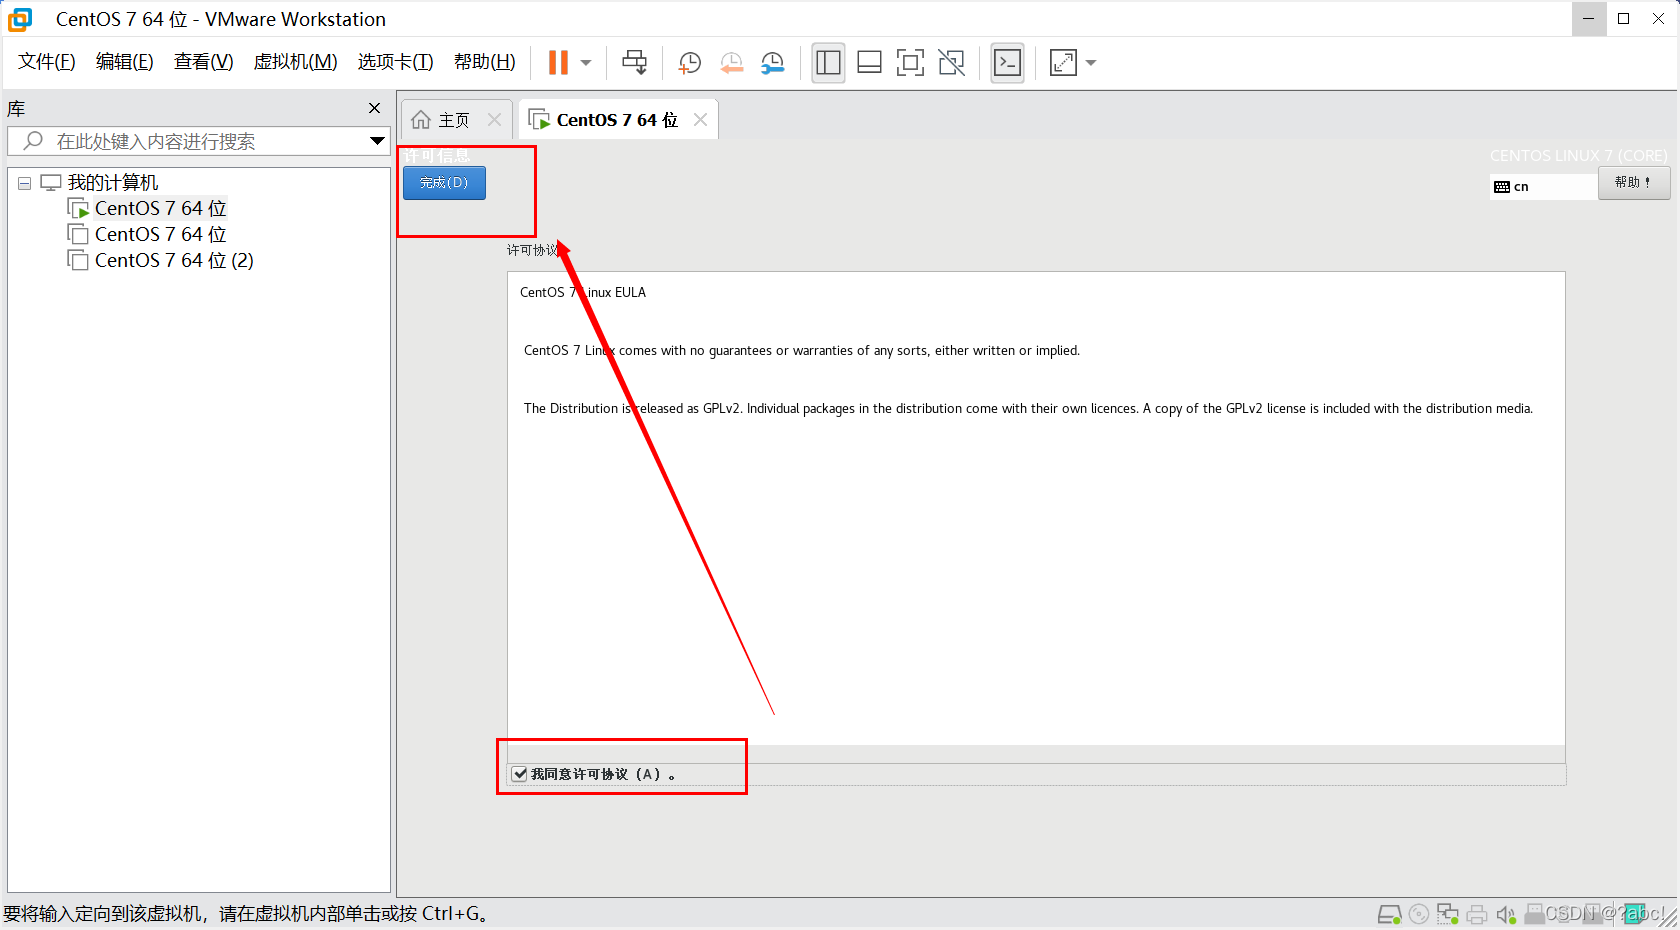
Task: Close the library panel
Action: coord(375,108)
